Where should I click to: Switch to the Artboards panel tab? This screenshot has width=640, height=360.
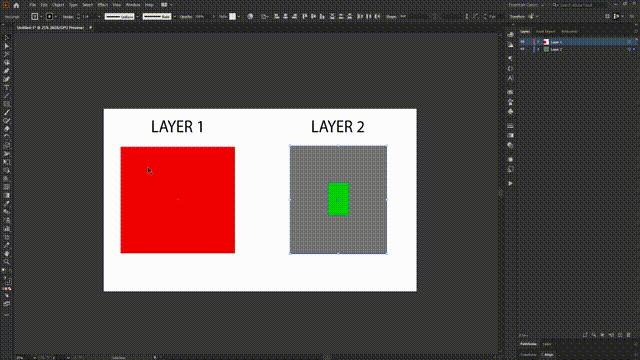pyautogui.click(x=569, y=31)
